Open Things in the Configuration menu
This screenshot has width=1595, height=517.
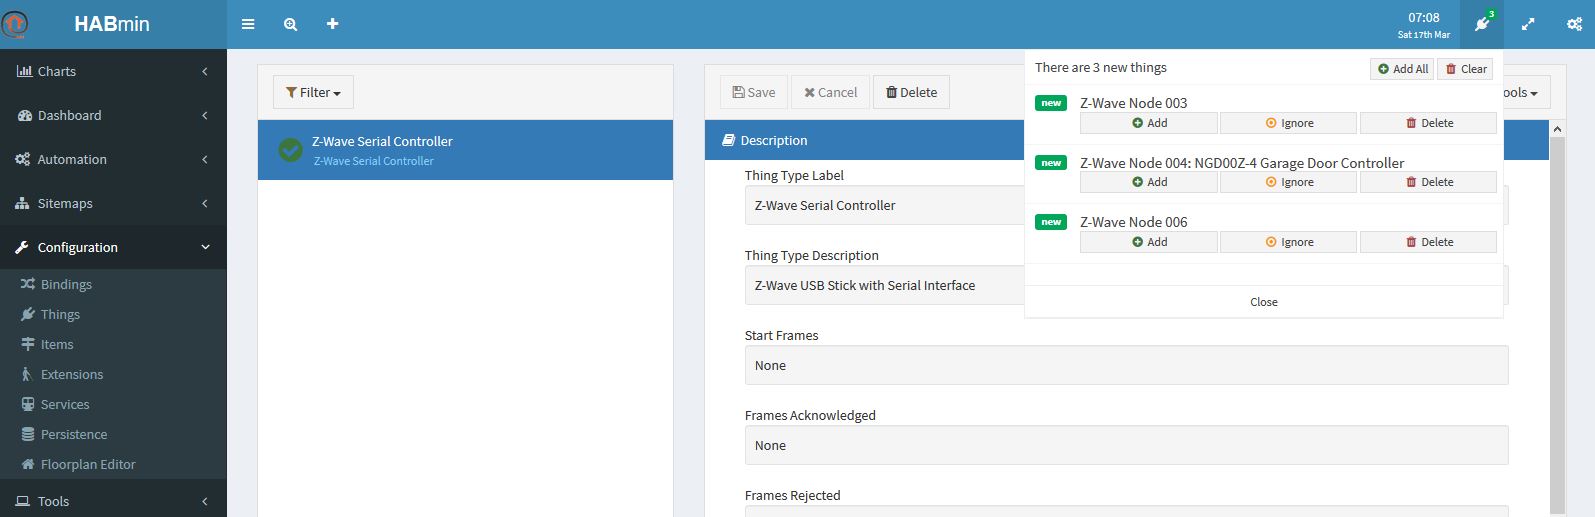60,314
